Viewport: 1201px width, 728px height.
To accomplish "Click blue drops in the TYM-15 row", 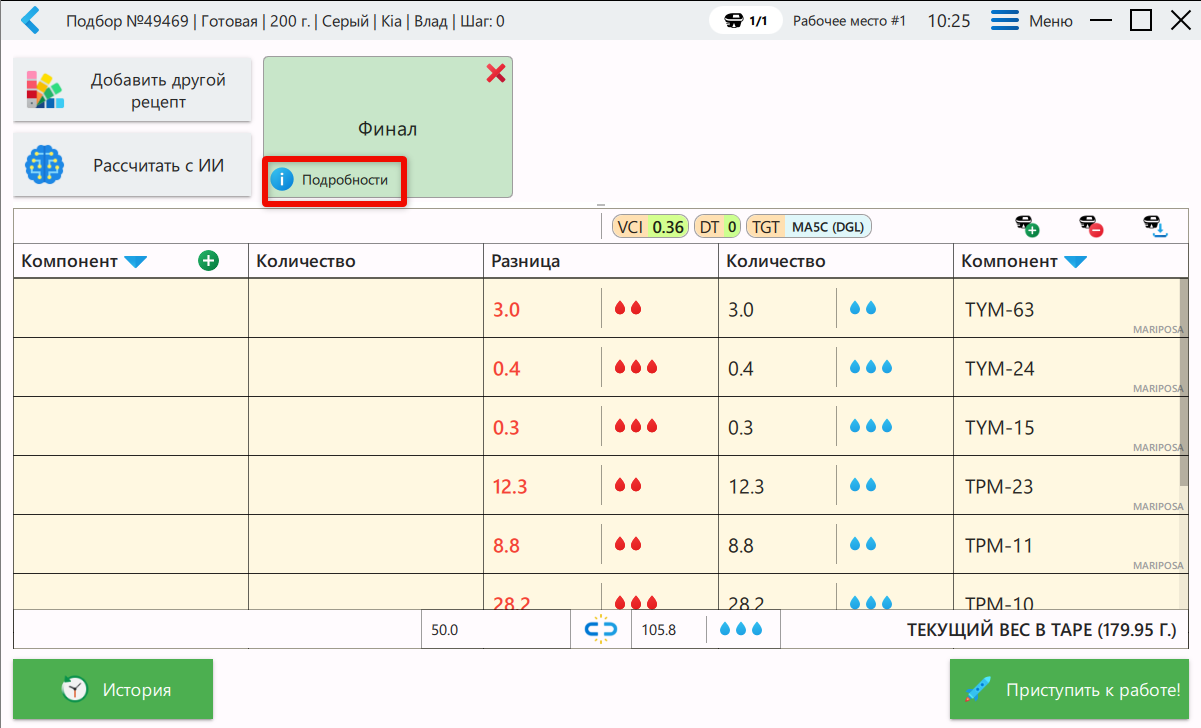I will tap(871, 427).
